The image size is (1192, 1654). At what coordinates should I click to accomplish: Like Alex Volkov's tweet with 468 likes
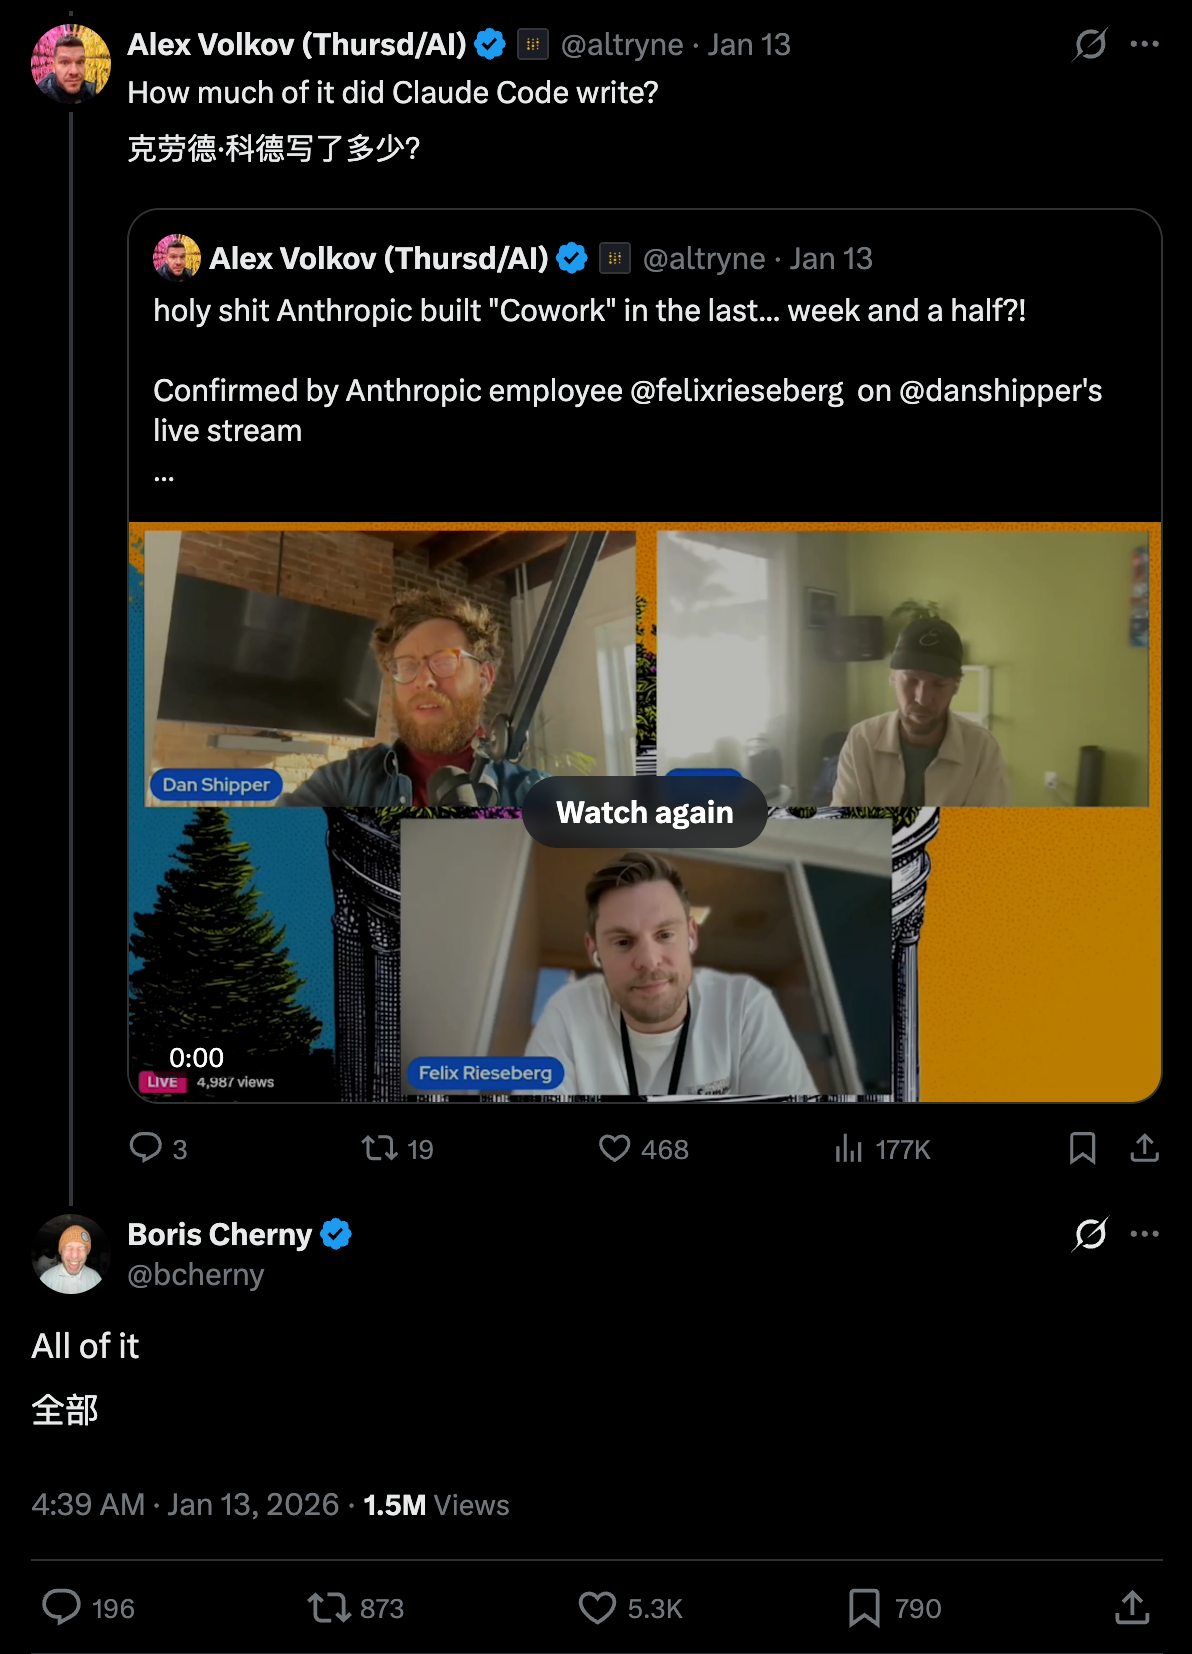(614, 1148)
